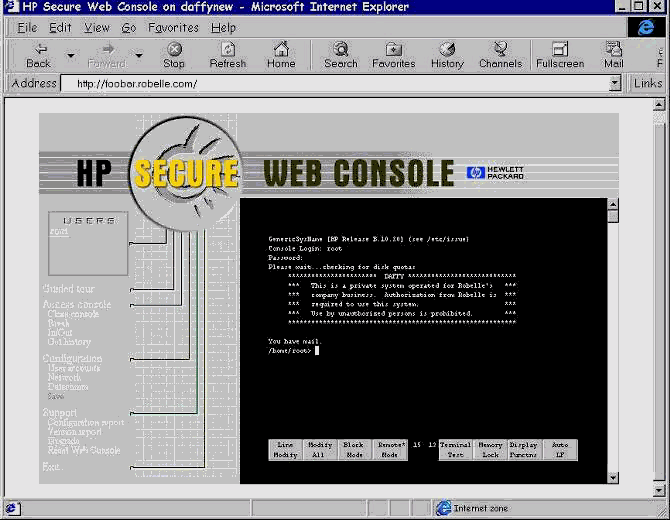Go to the Home page icon
The width and height of the screenshot is (670, 520).
pos(281,56)
